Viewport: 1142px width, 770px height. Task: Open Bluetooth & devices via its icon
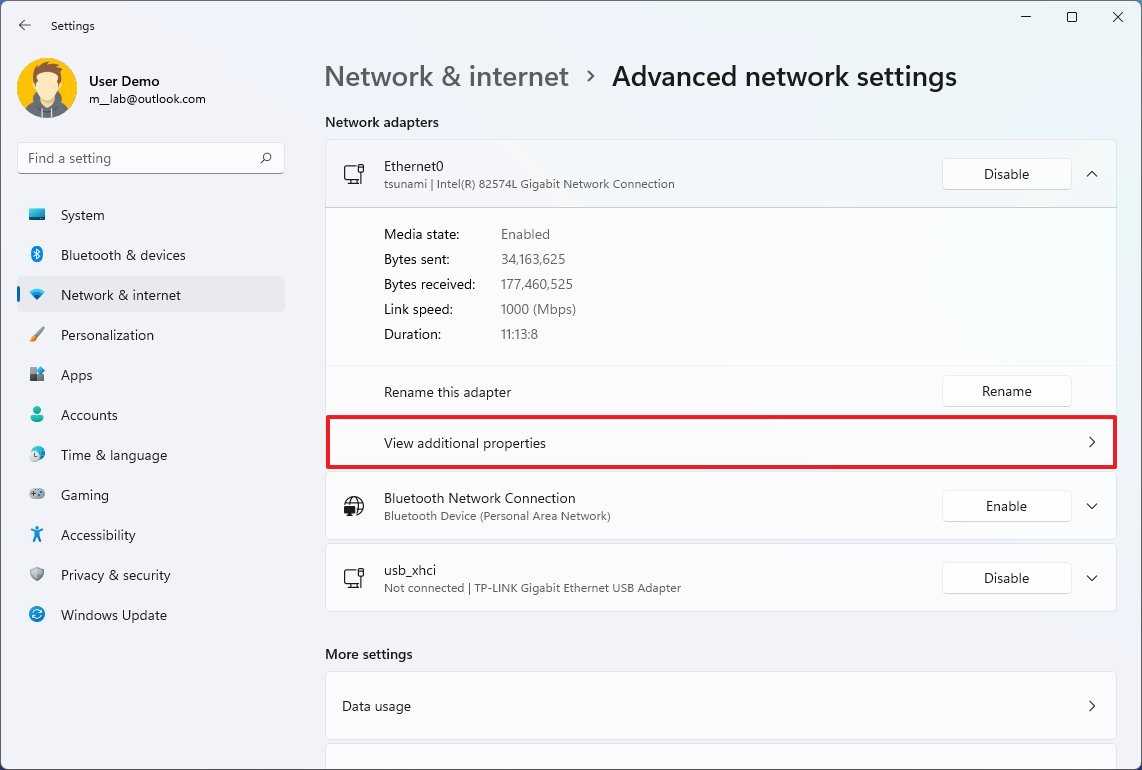tap(37, 255)
